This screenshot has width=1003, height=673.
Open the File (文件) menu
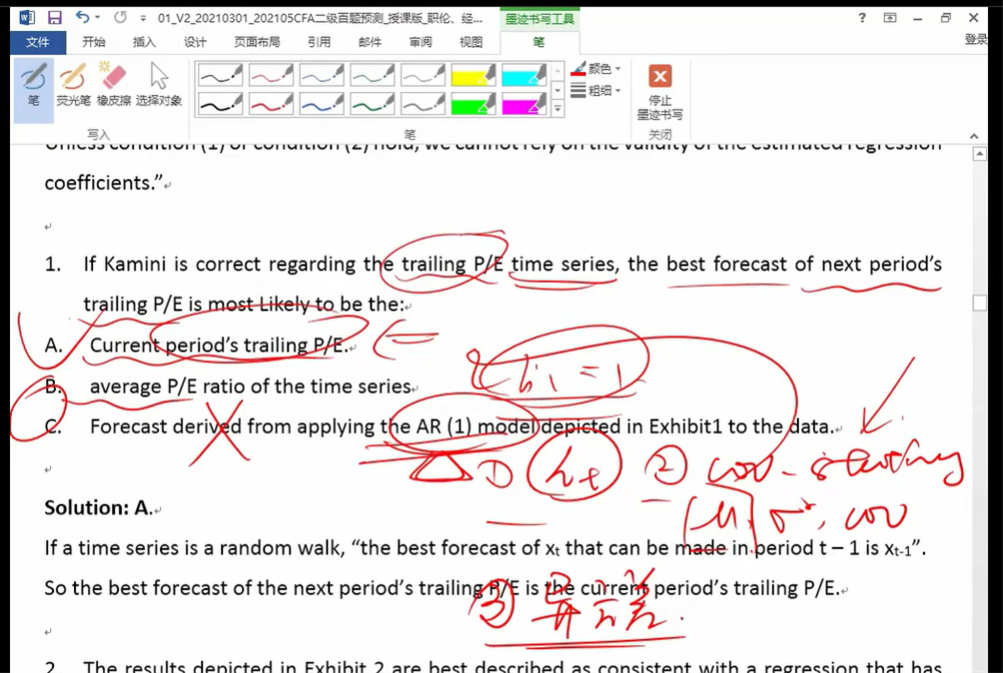[x=37, y=42]
